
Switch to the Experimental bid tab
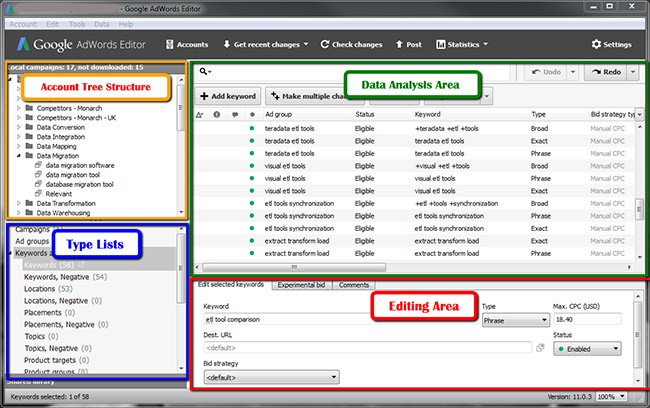[299, 286]
